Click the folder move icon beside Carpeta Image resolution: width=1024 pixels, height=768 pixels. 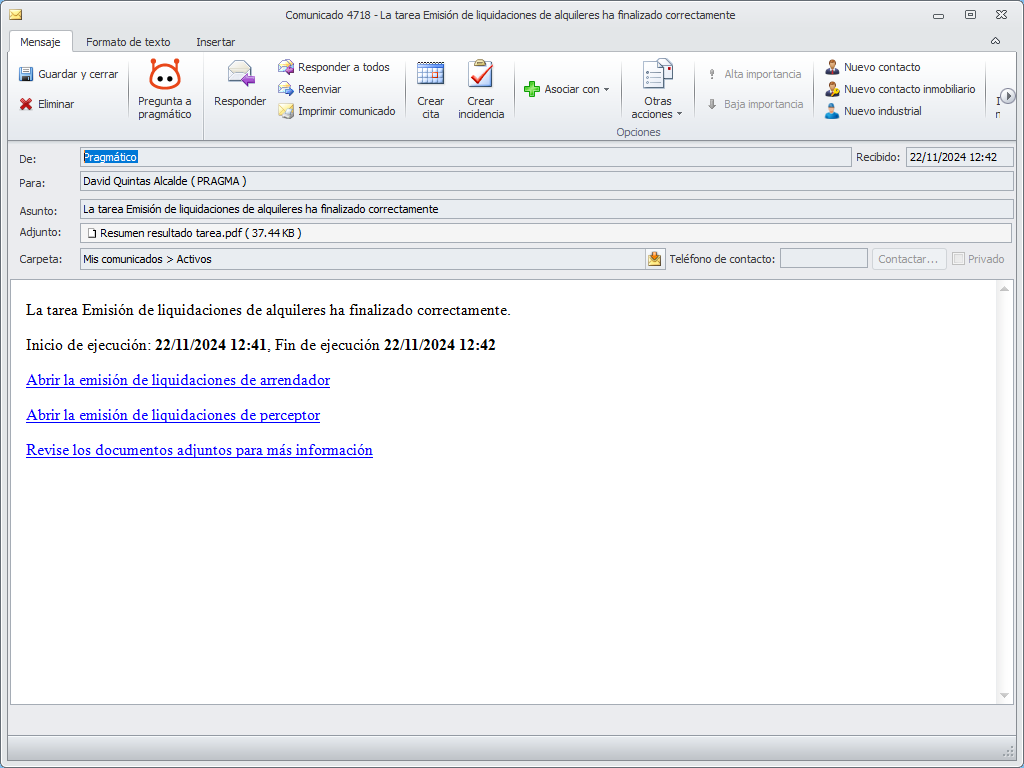click(x=655, y=259)
